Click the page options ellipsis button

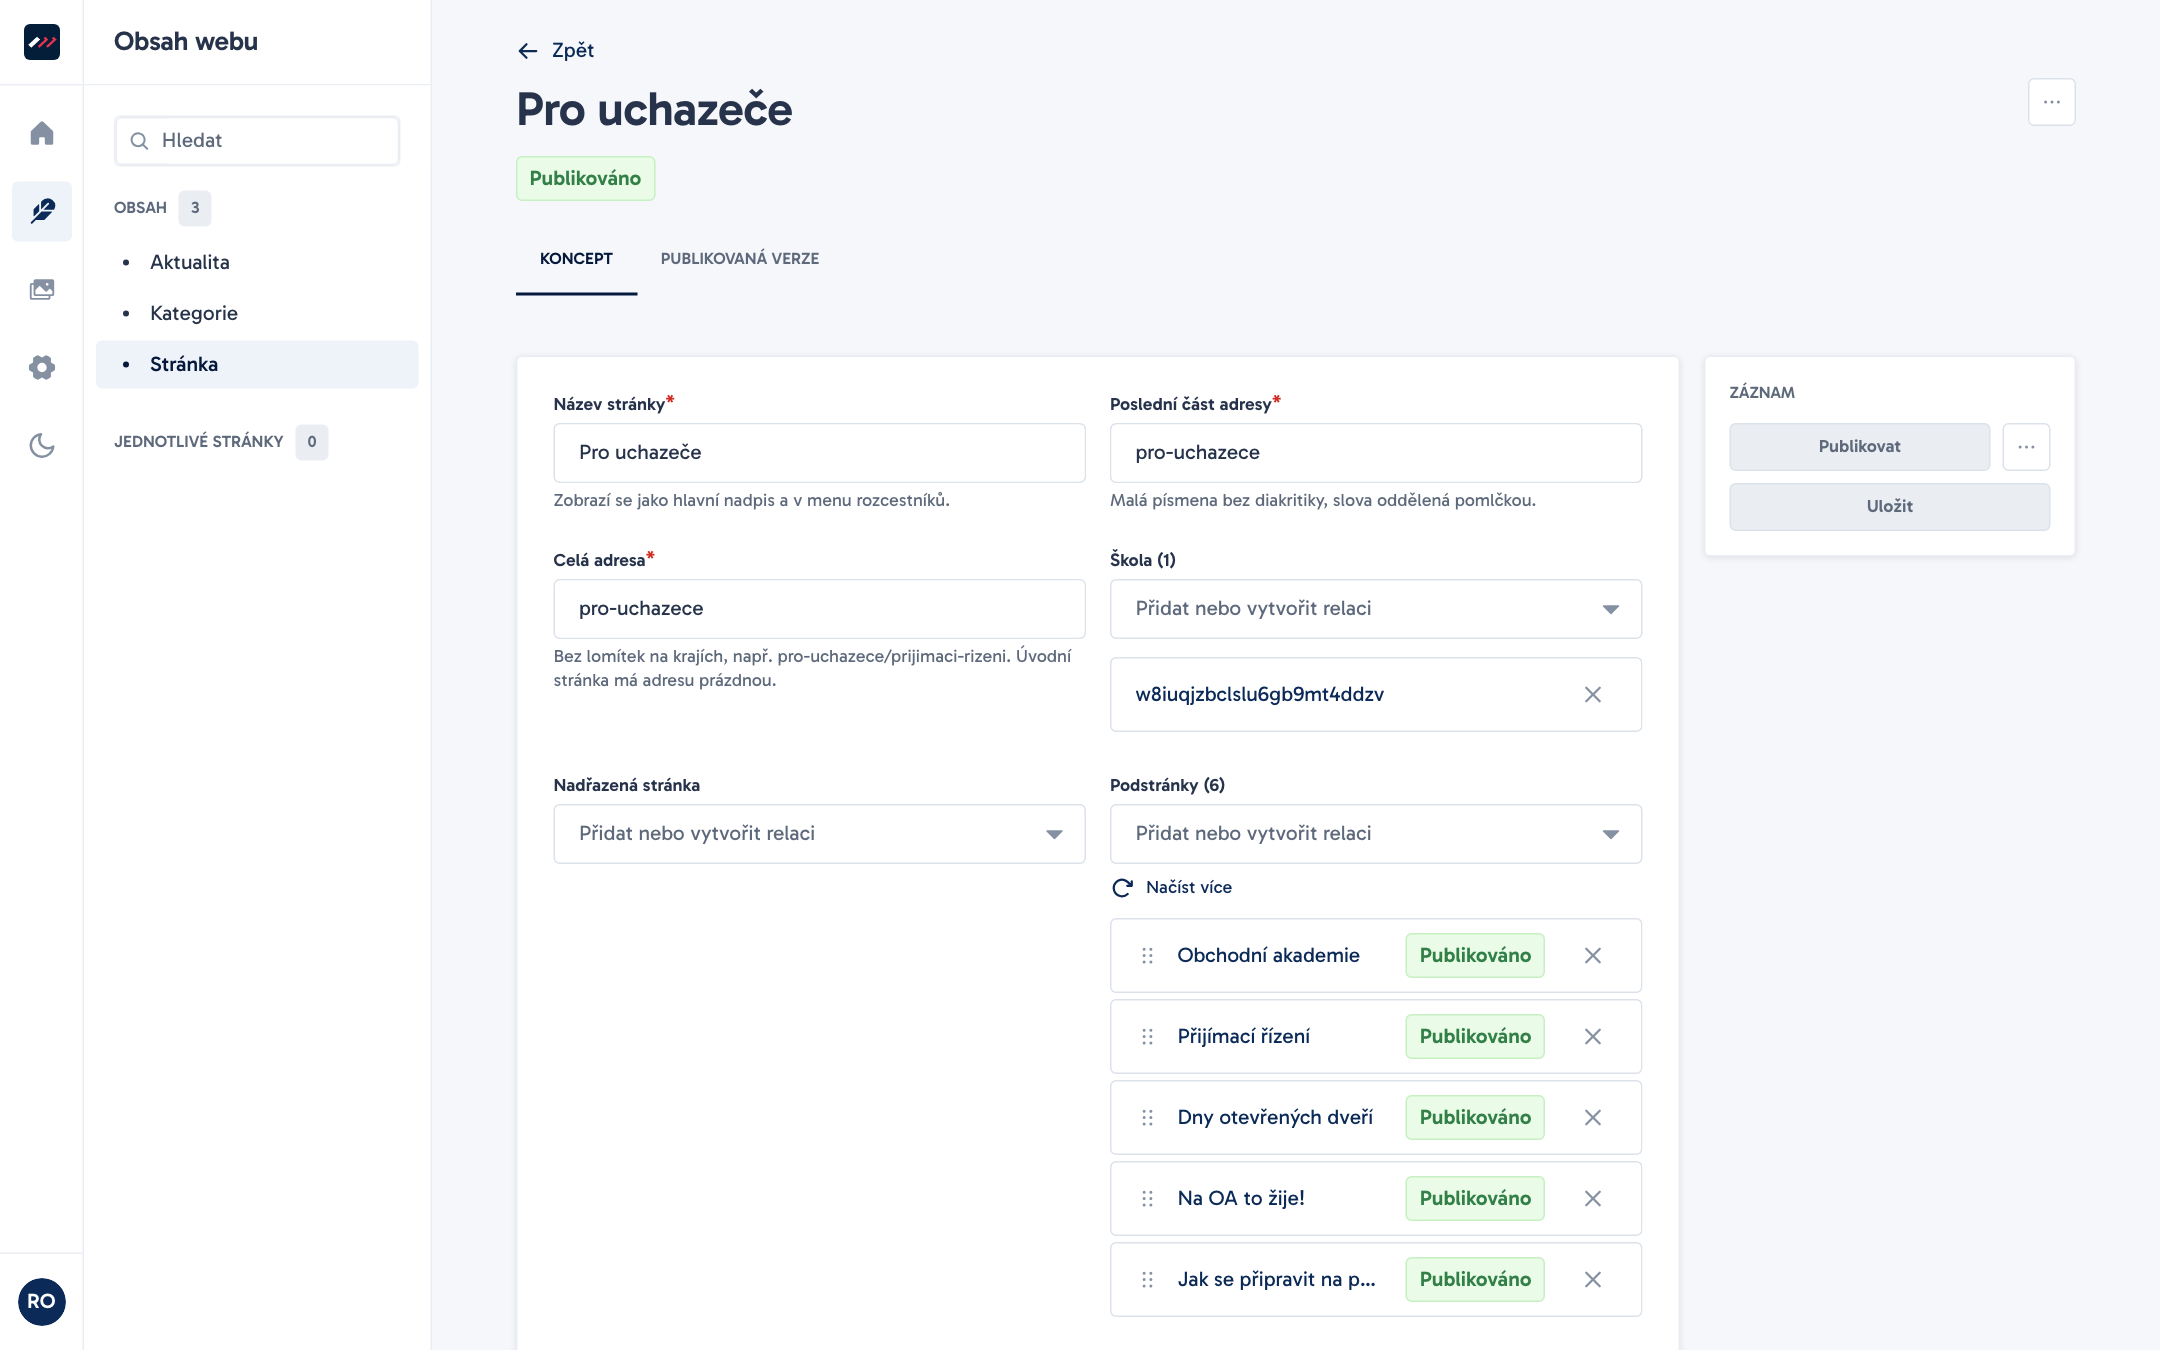pyautogui.click(x=2051, y=102)
